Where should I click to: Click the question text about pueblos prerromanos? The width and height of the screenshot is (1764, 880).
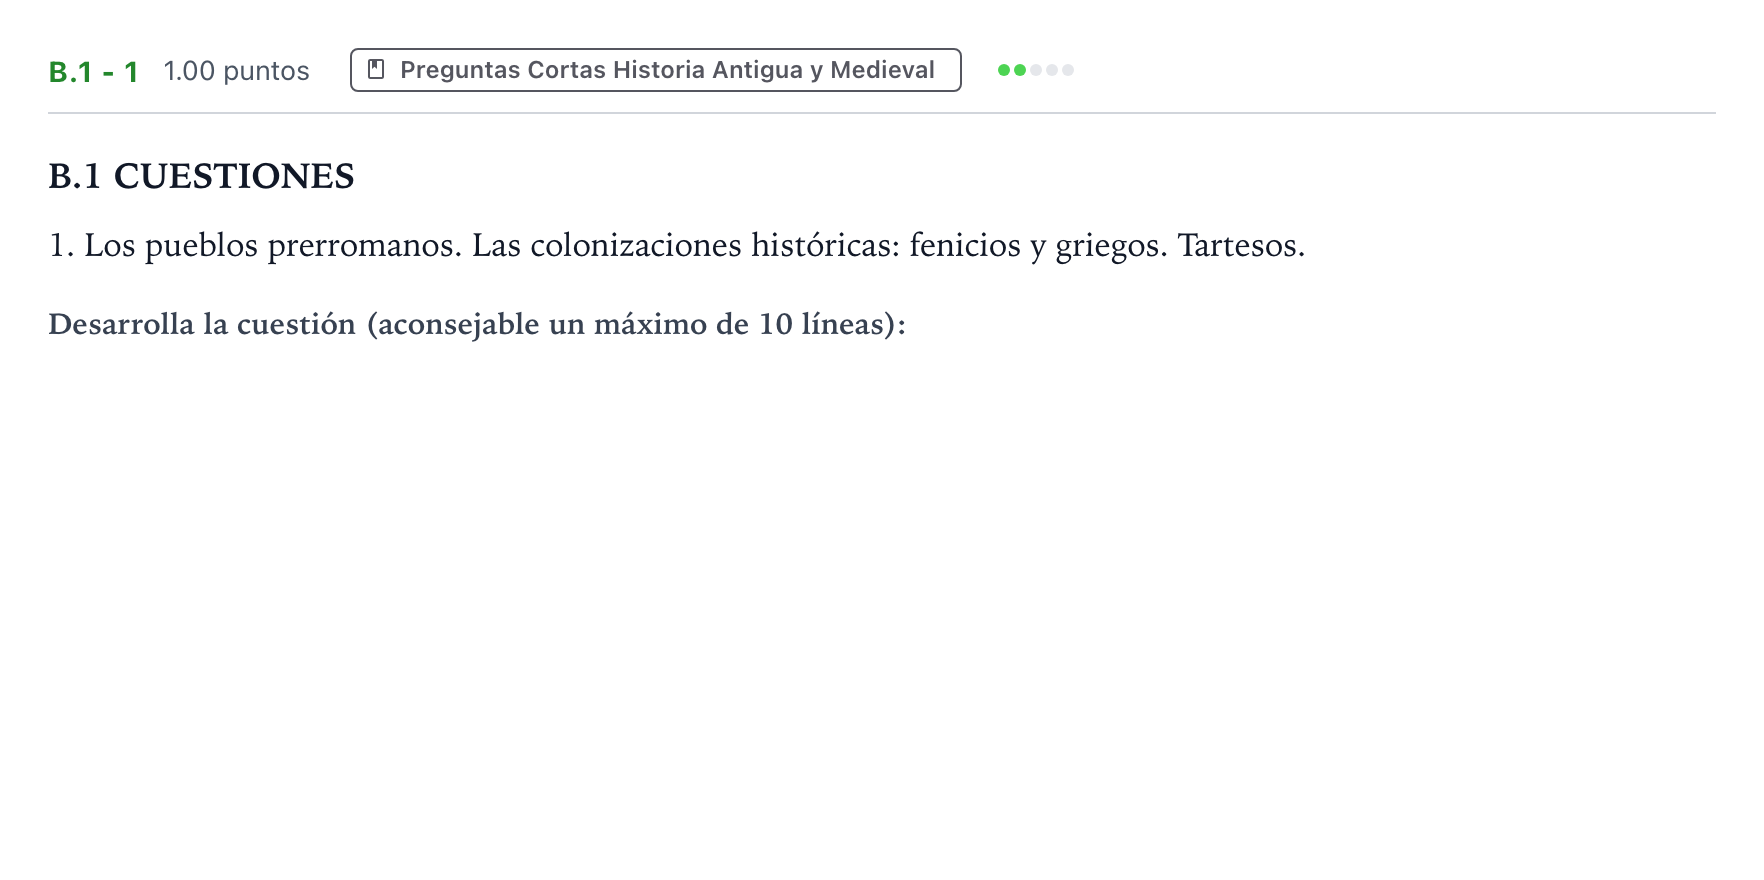pyautogui.click(x=677, y=245)
